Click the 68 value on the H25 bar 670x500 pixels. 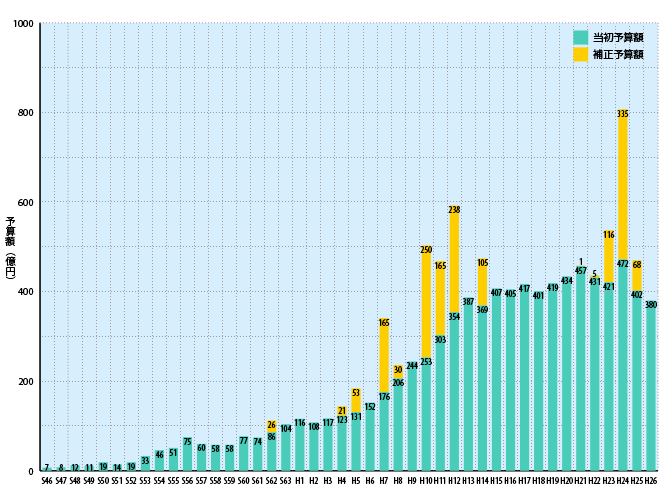(637, 265)
